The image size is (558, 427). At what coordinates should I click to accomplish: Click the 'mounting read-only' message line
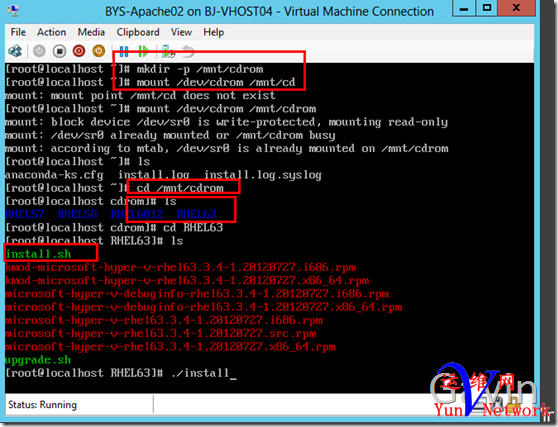point(226,122)
